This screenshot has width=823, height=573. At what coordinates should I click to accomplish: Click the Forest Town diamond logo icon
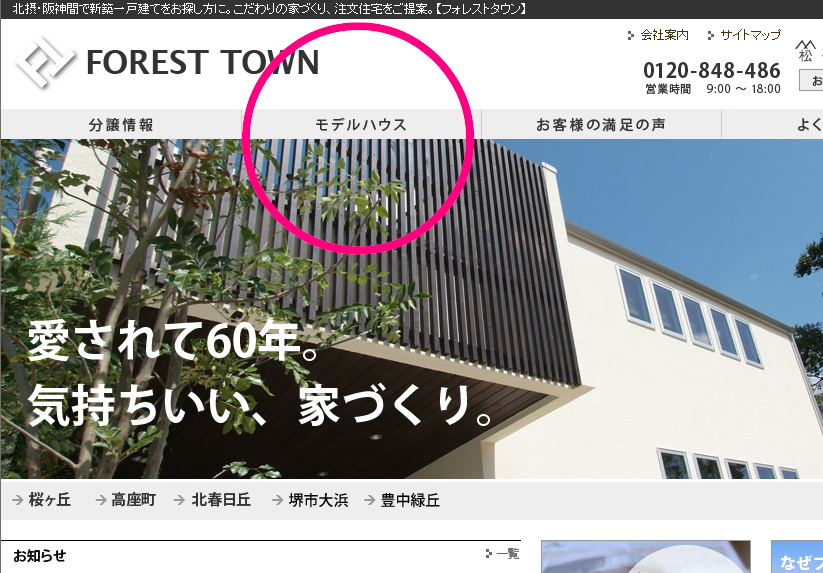pos(44,62)
